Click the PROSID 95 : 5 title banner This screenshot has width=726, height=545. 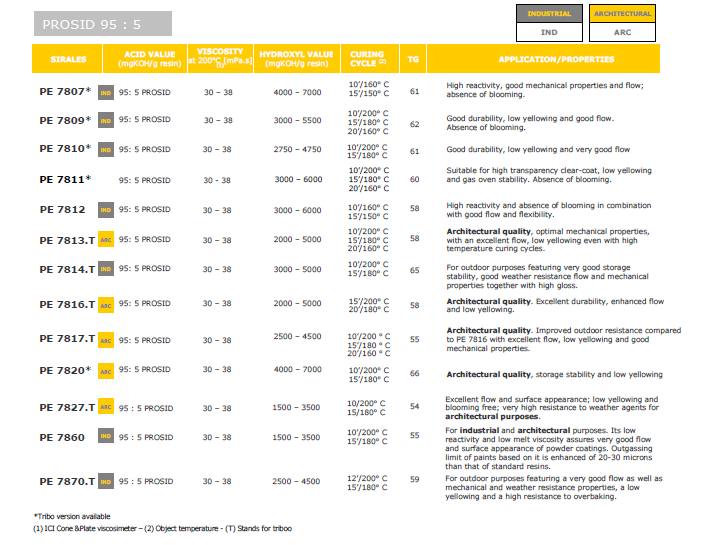coord(102,23)
